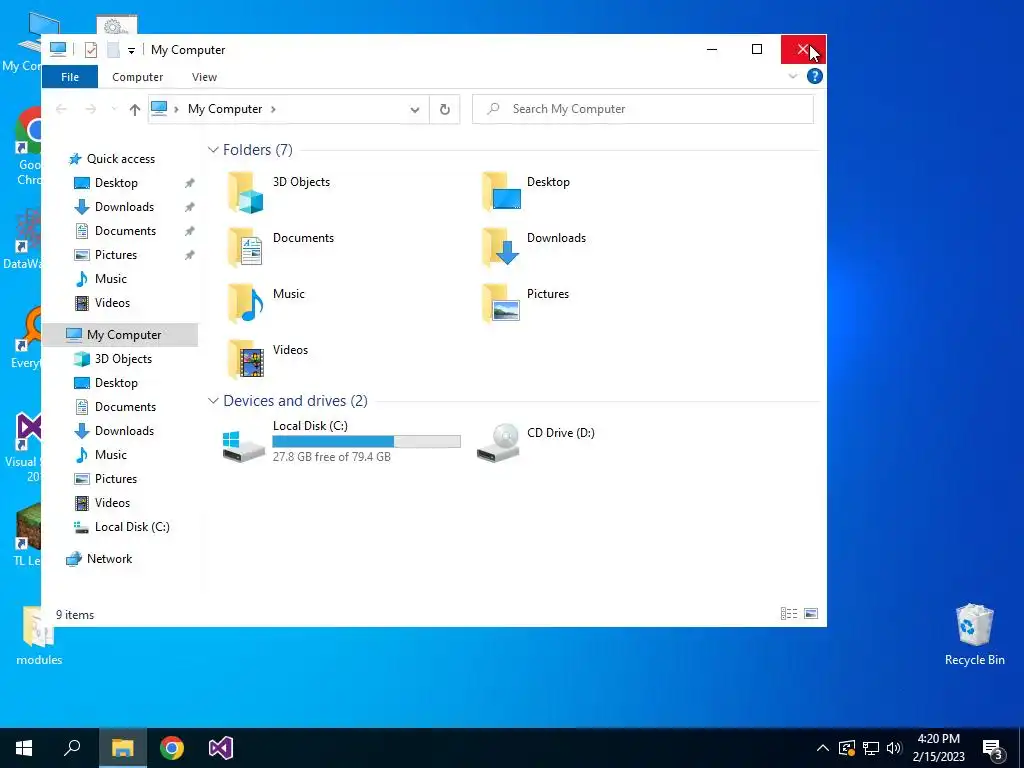Screen dimensions: 1024x768
Task: Switch to details view layout icon
Action: [x=789, y=614]
